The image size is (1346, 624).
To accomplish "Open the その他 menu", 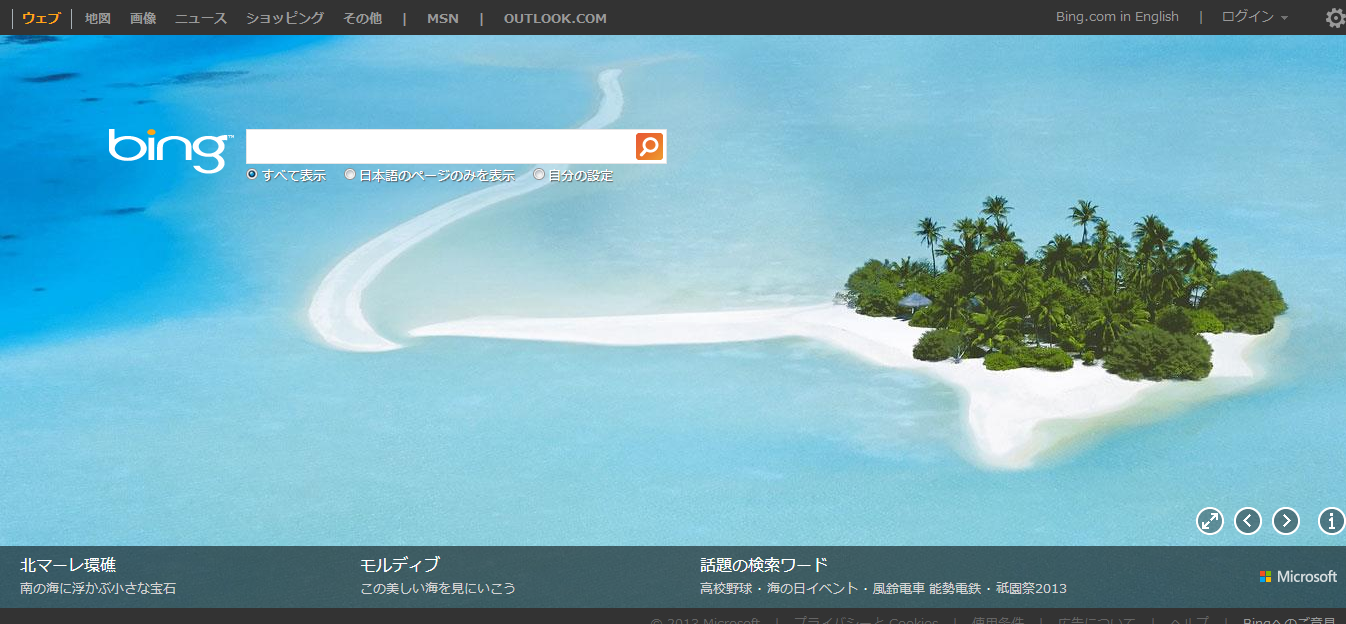I will 362,18.
